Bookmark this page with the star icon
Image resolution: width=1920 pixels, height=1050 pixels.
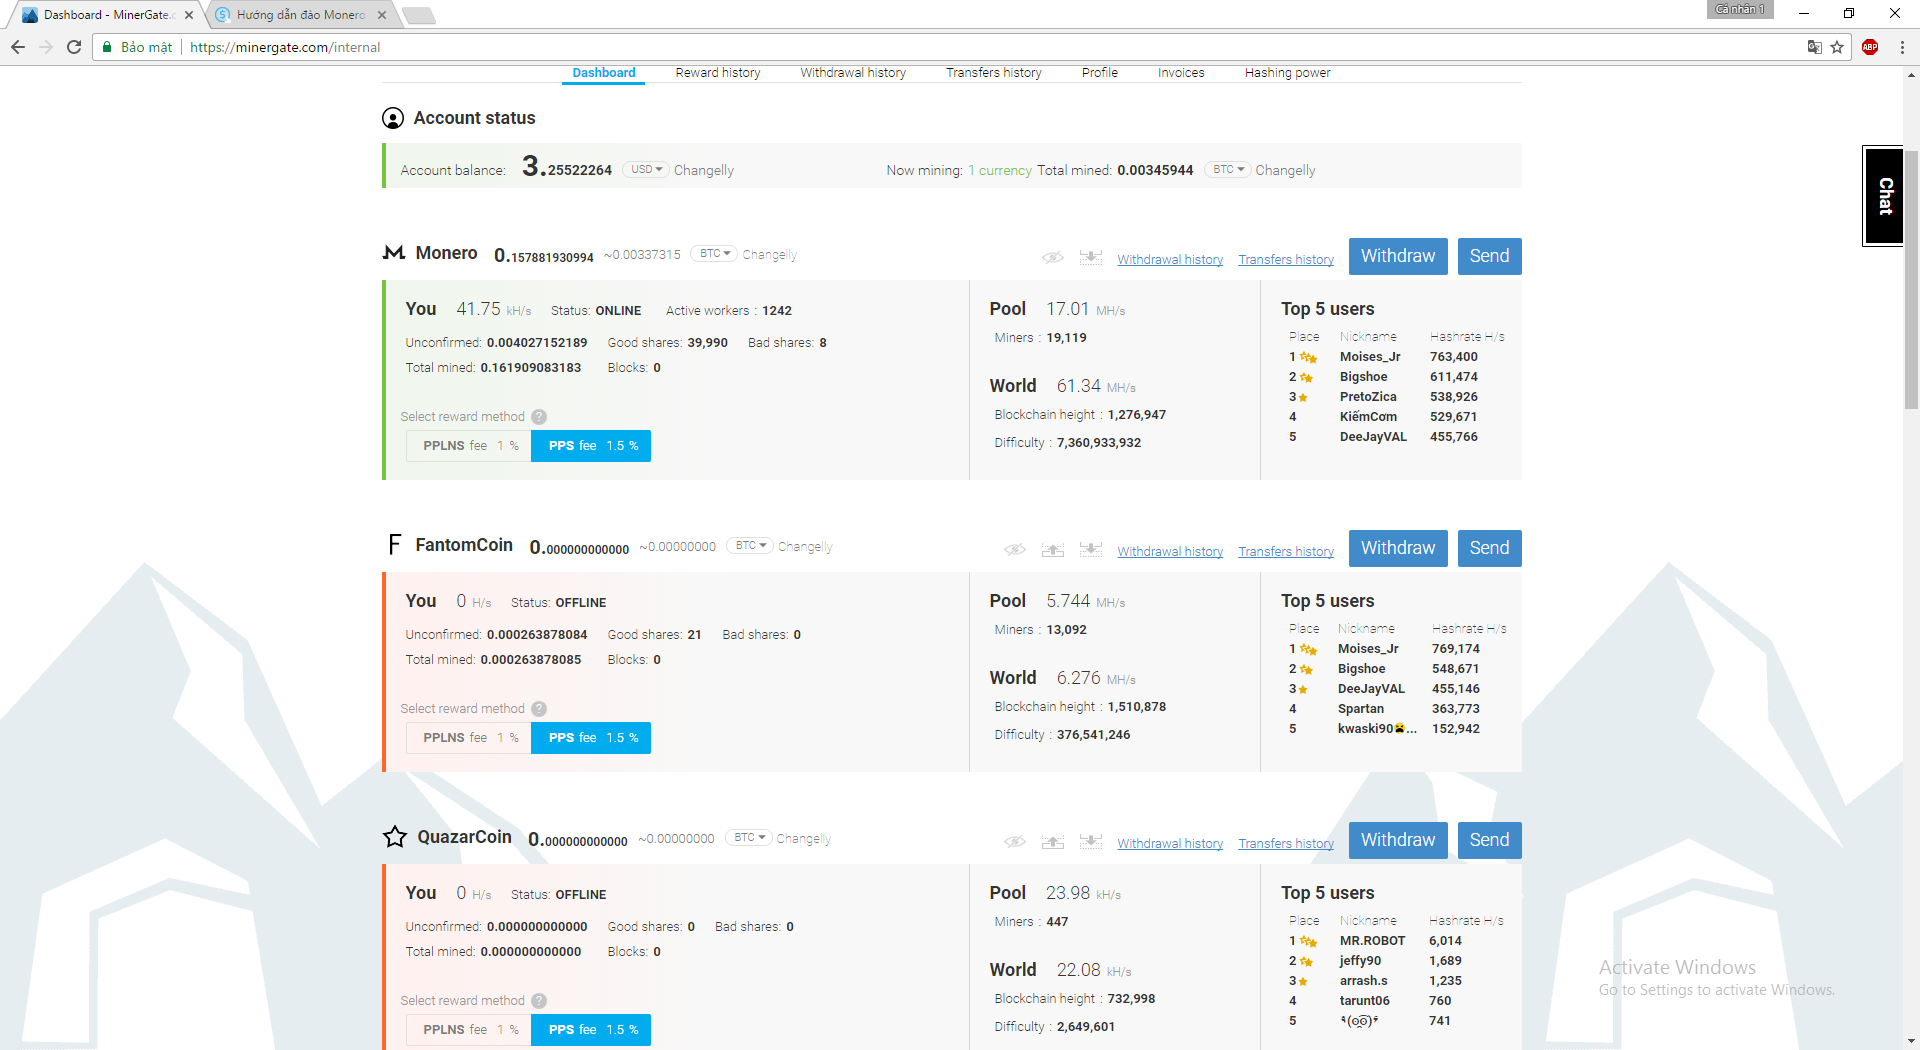(x=1837, y=47)
